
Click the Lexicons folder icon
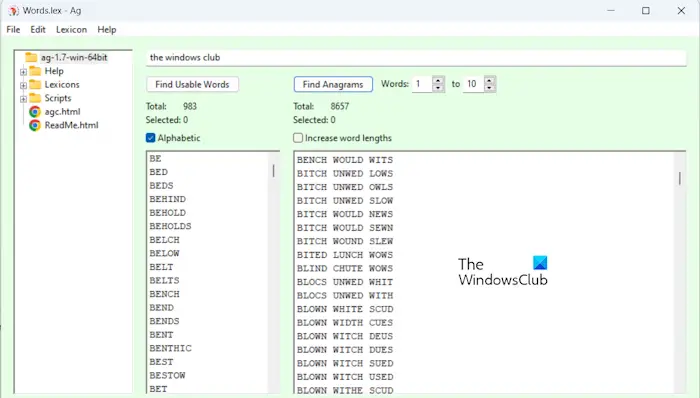click(x=35, y=84)
